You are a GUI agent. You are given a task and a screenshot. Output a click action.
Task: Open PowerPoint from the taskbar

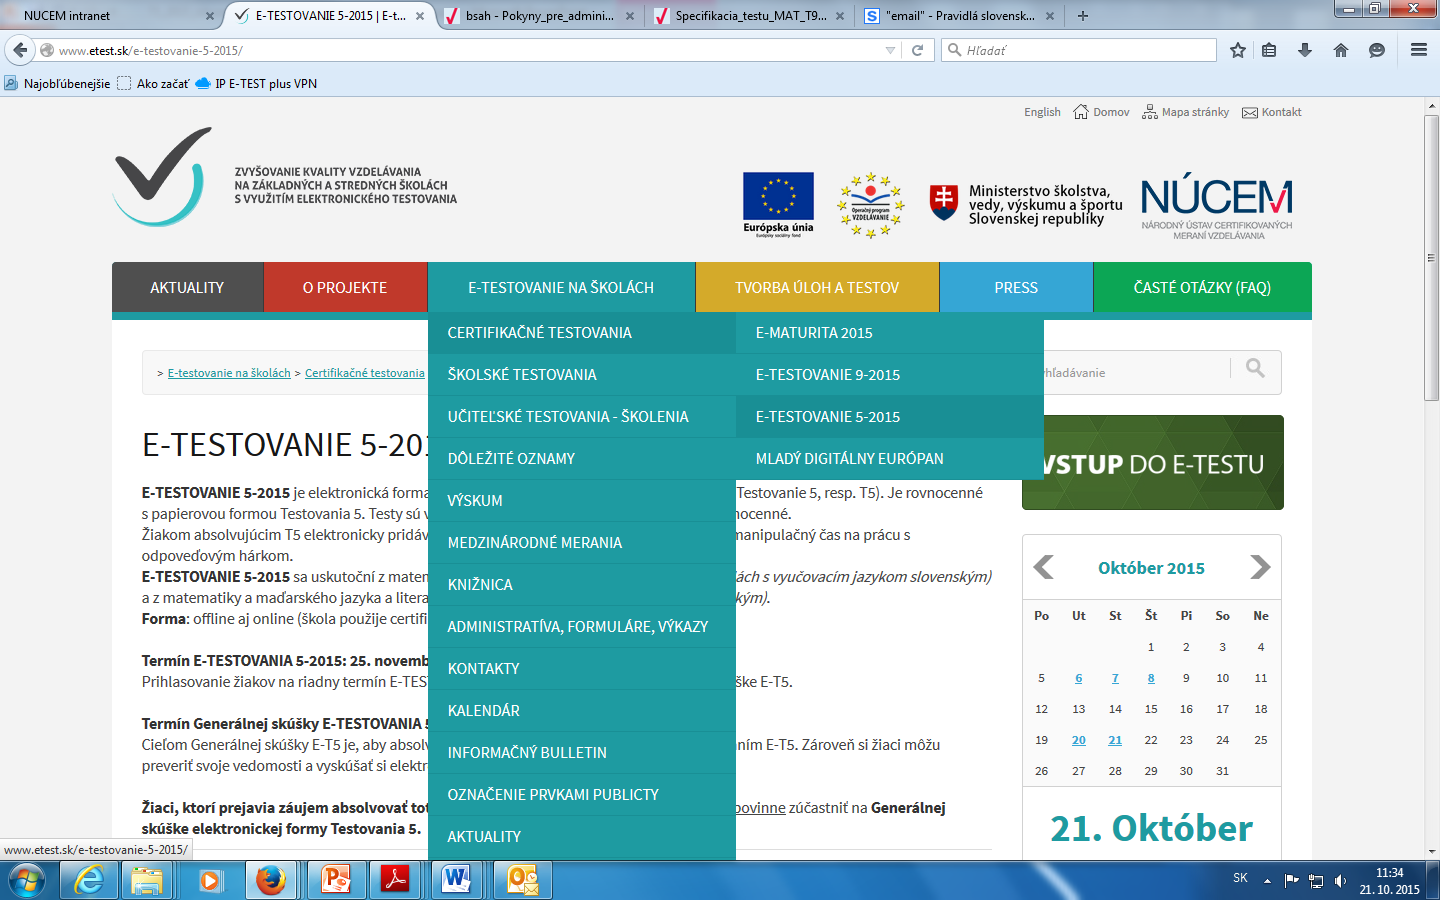(336, 880)
